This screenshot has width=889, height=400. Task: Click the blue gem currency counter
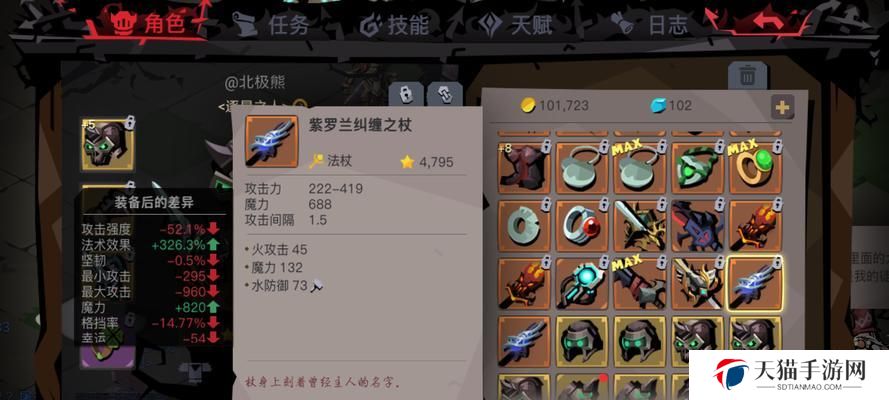671,105
